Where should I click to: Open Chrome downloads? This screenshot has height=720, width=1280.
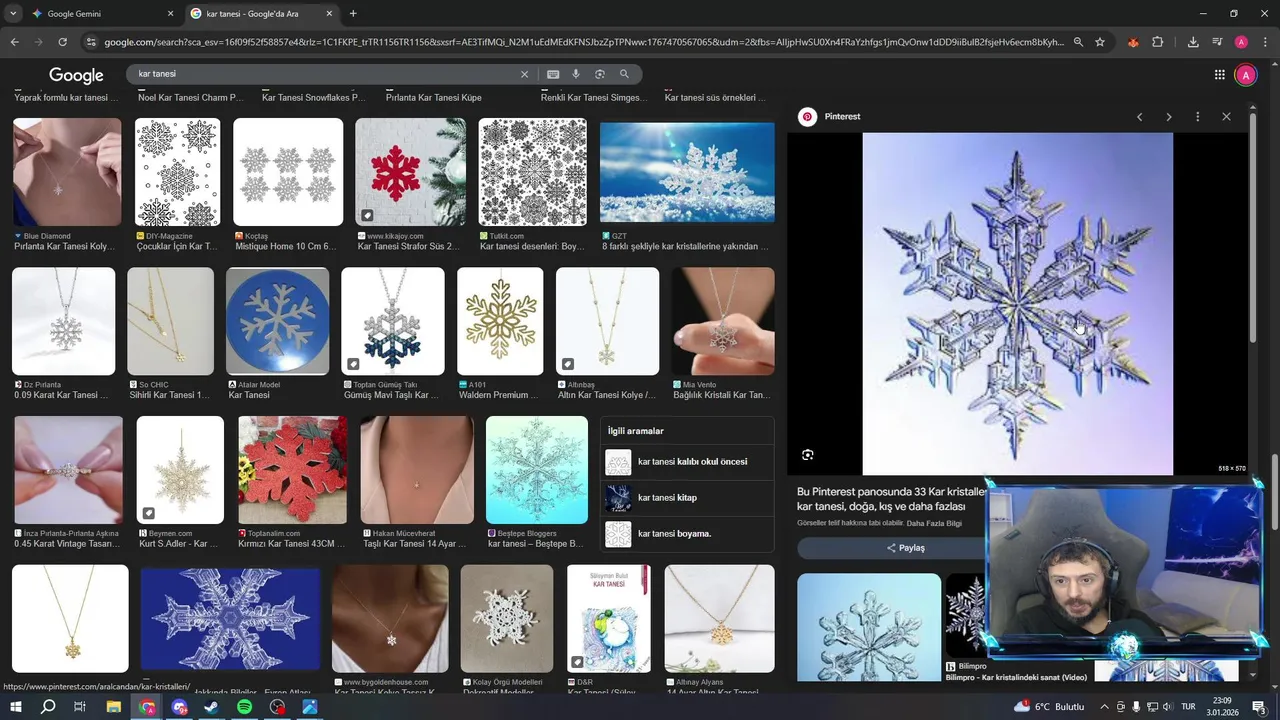1193,42
